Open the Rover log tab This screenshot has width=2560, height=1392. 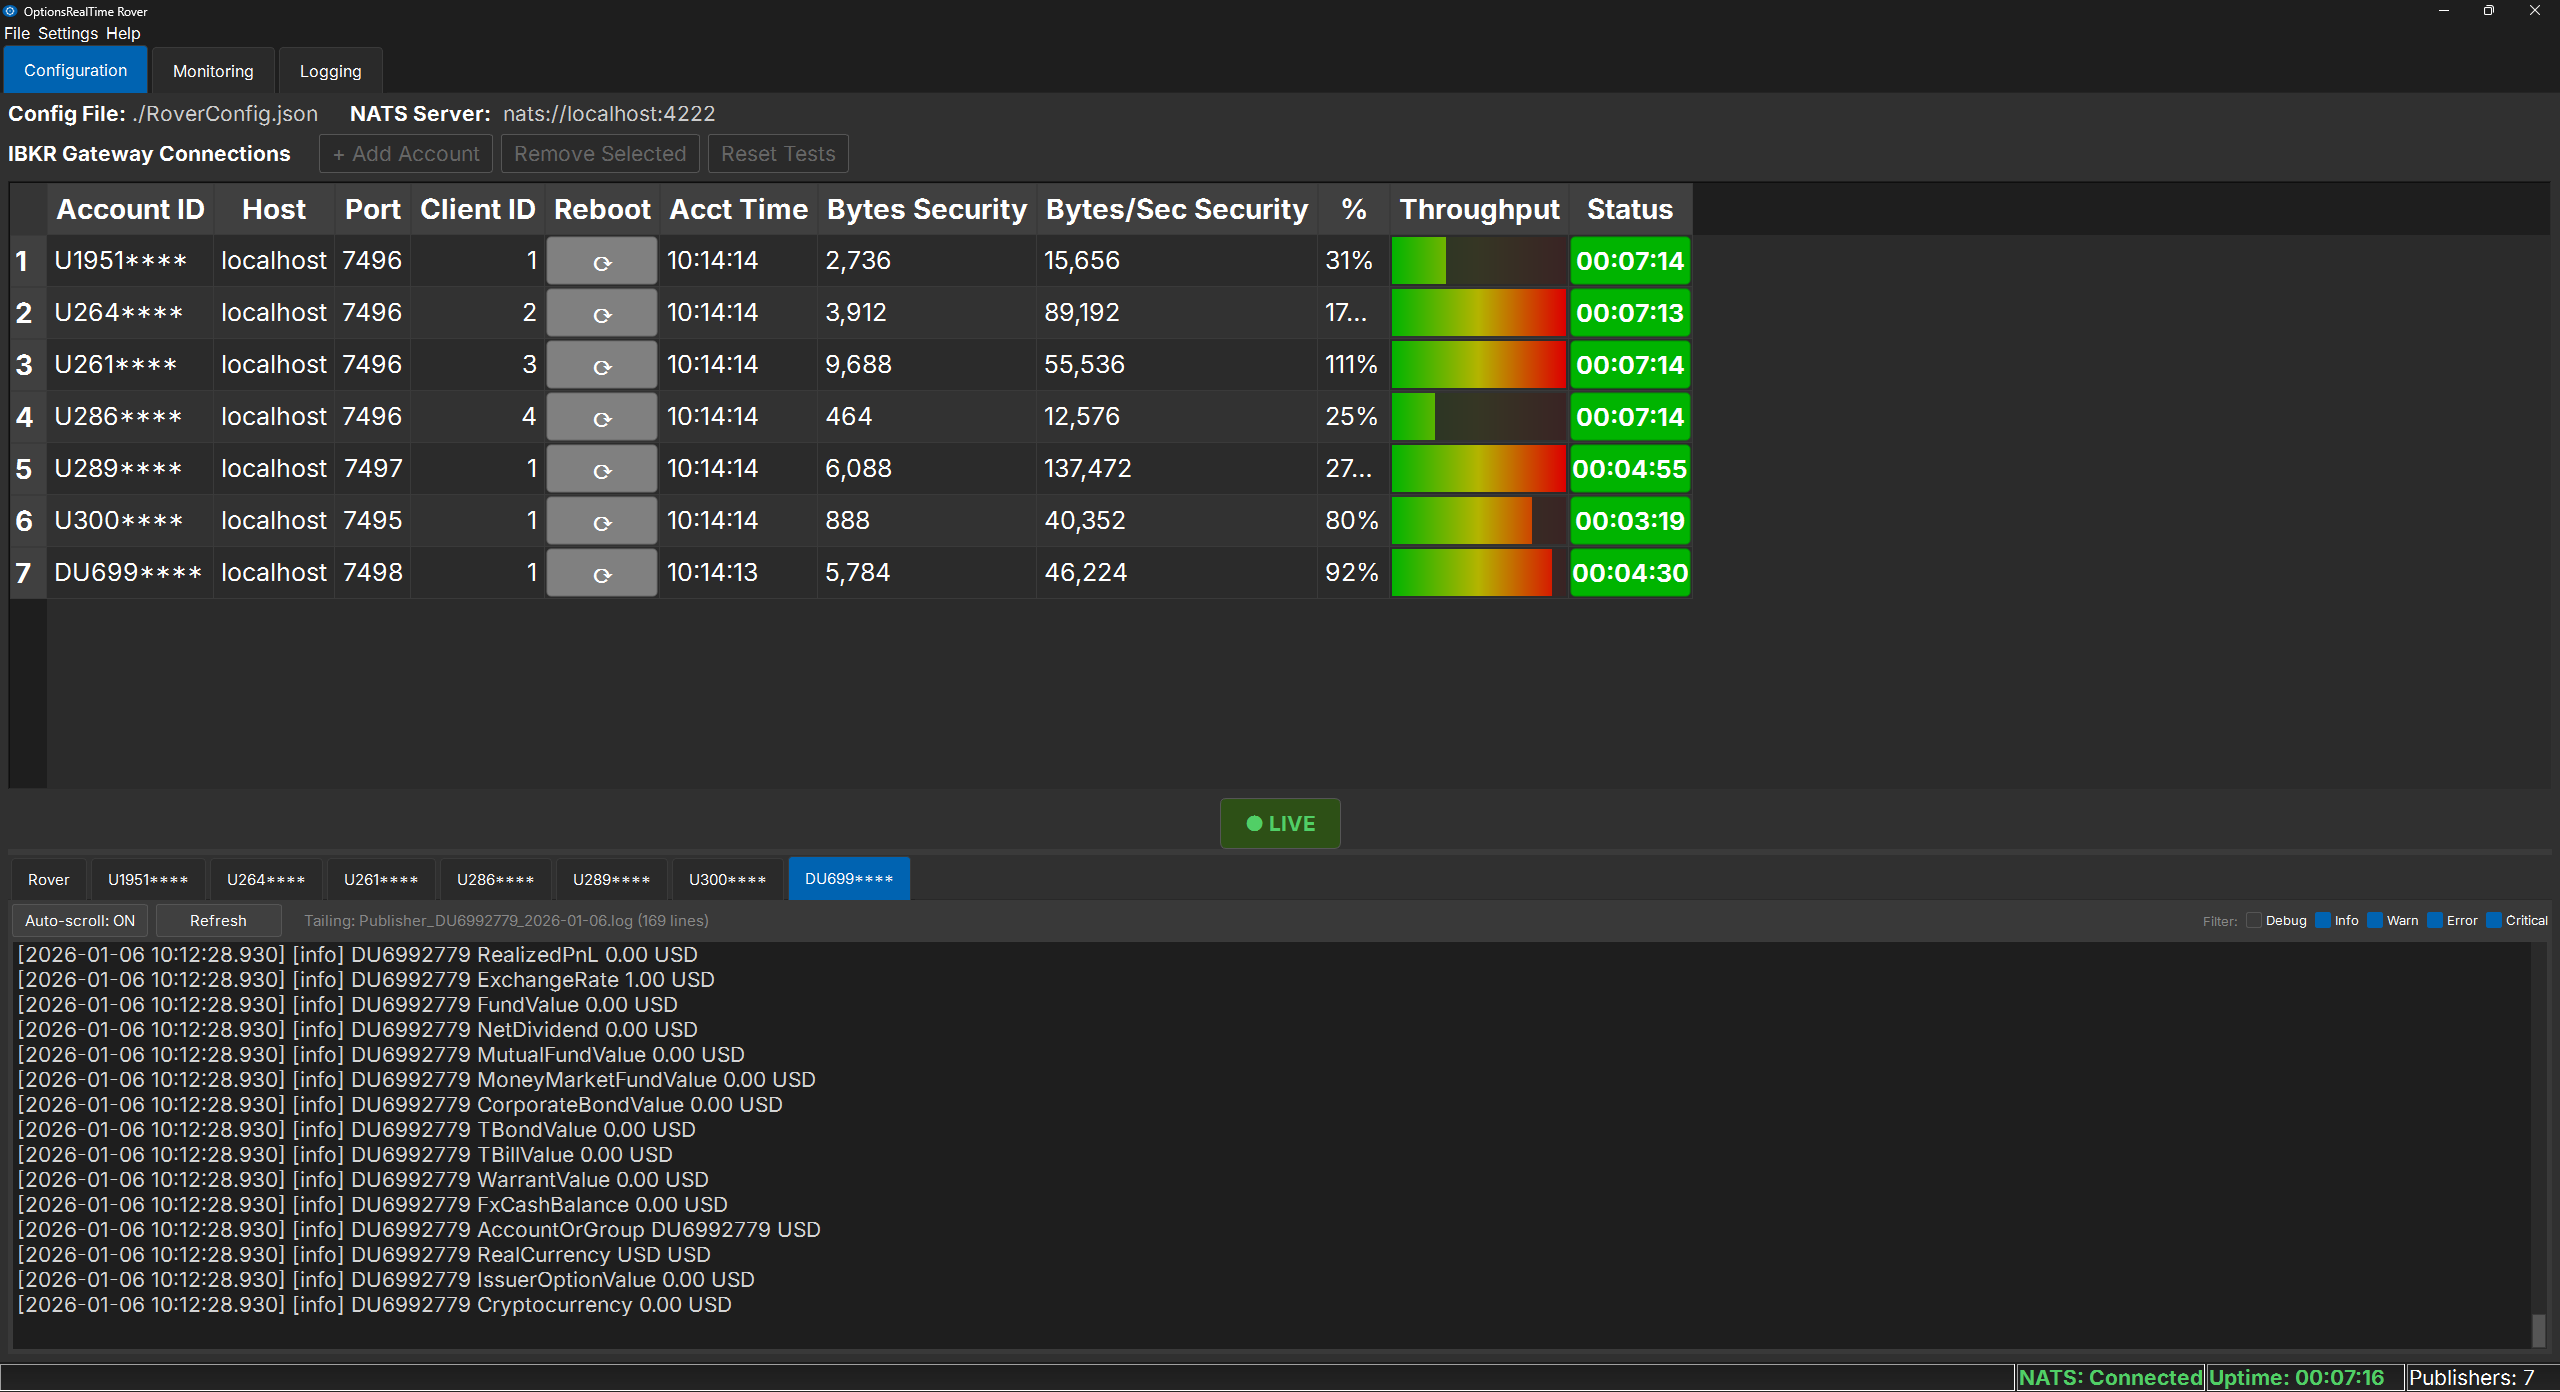pyautogui.click(x=49, y=880)
